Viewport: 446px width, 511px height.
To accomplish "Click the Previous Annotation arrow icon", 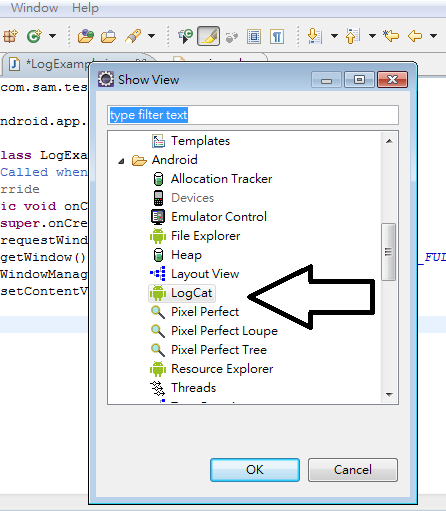I will (353, 36).
